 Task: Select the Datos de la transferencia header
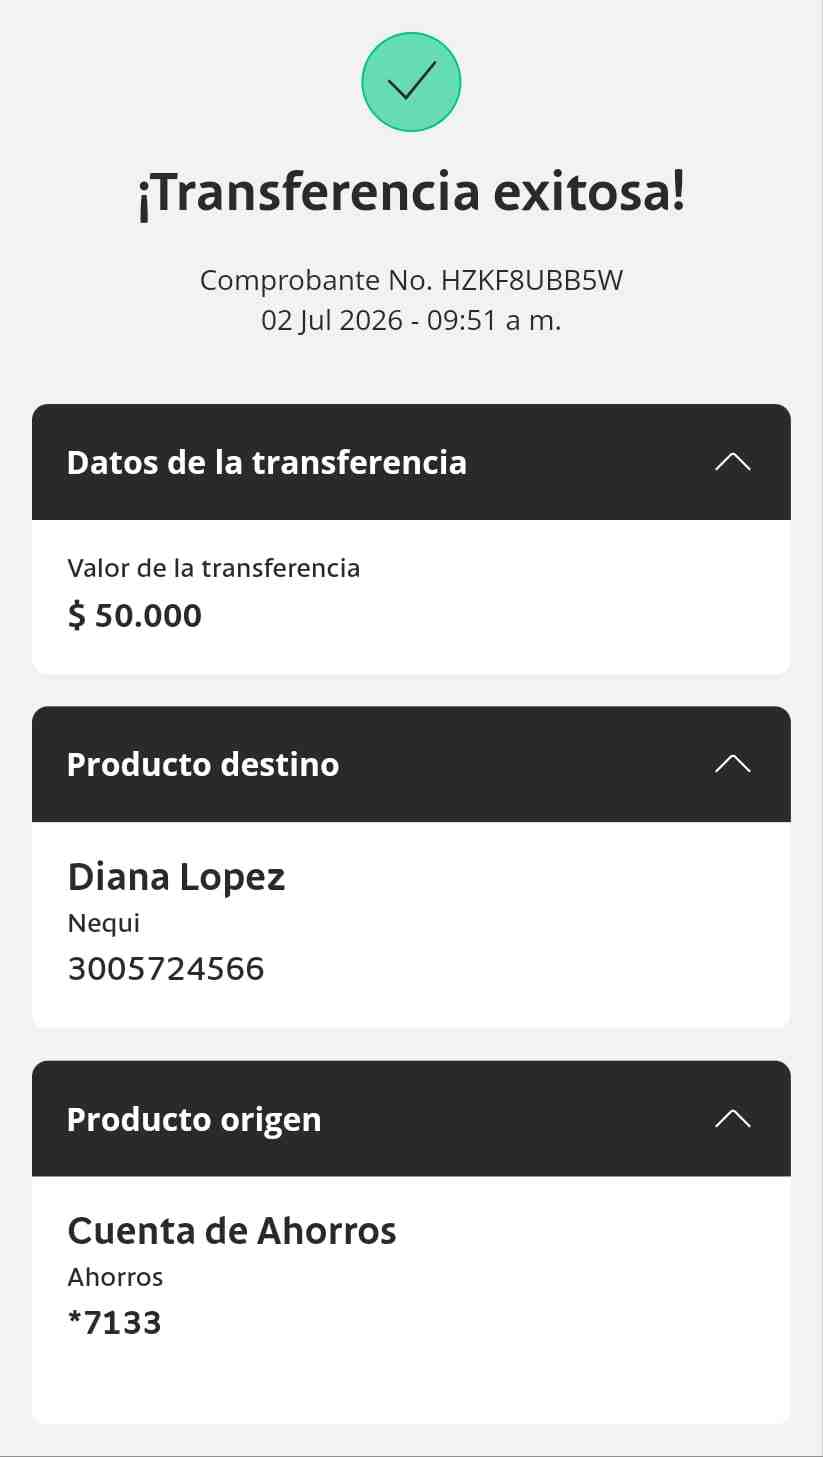(411, 462)
